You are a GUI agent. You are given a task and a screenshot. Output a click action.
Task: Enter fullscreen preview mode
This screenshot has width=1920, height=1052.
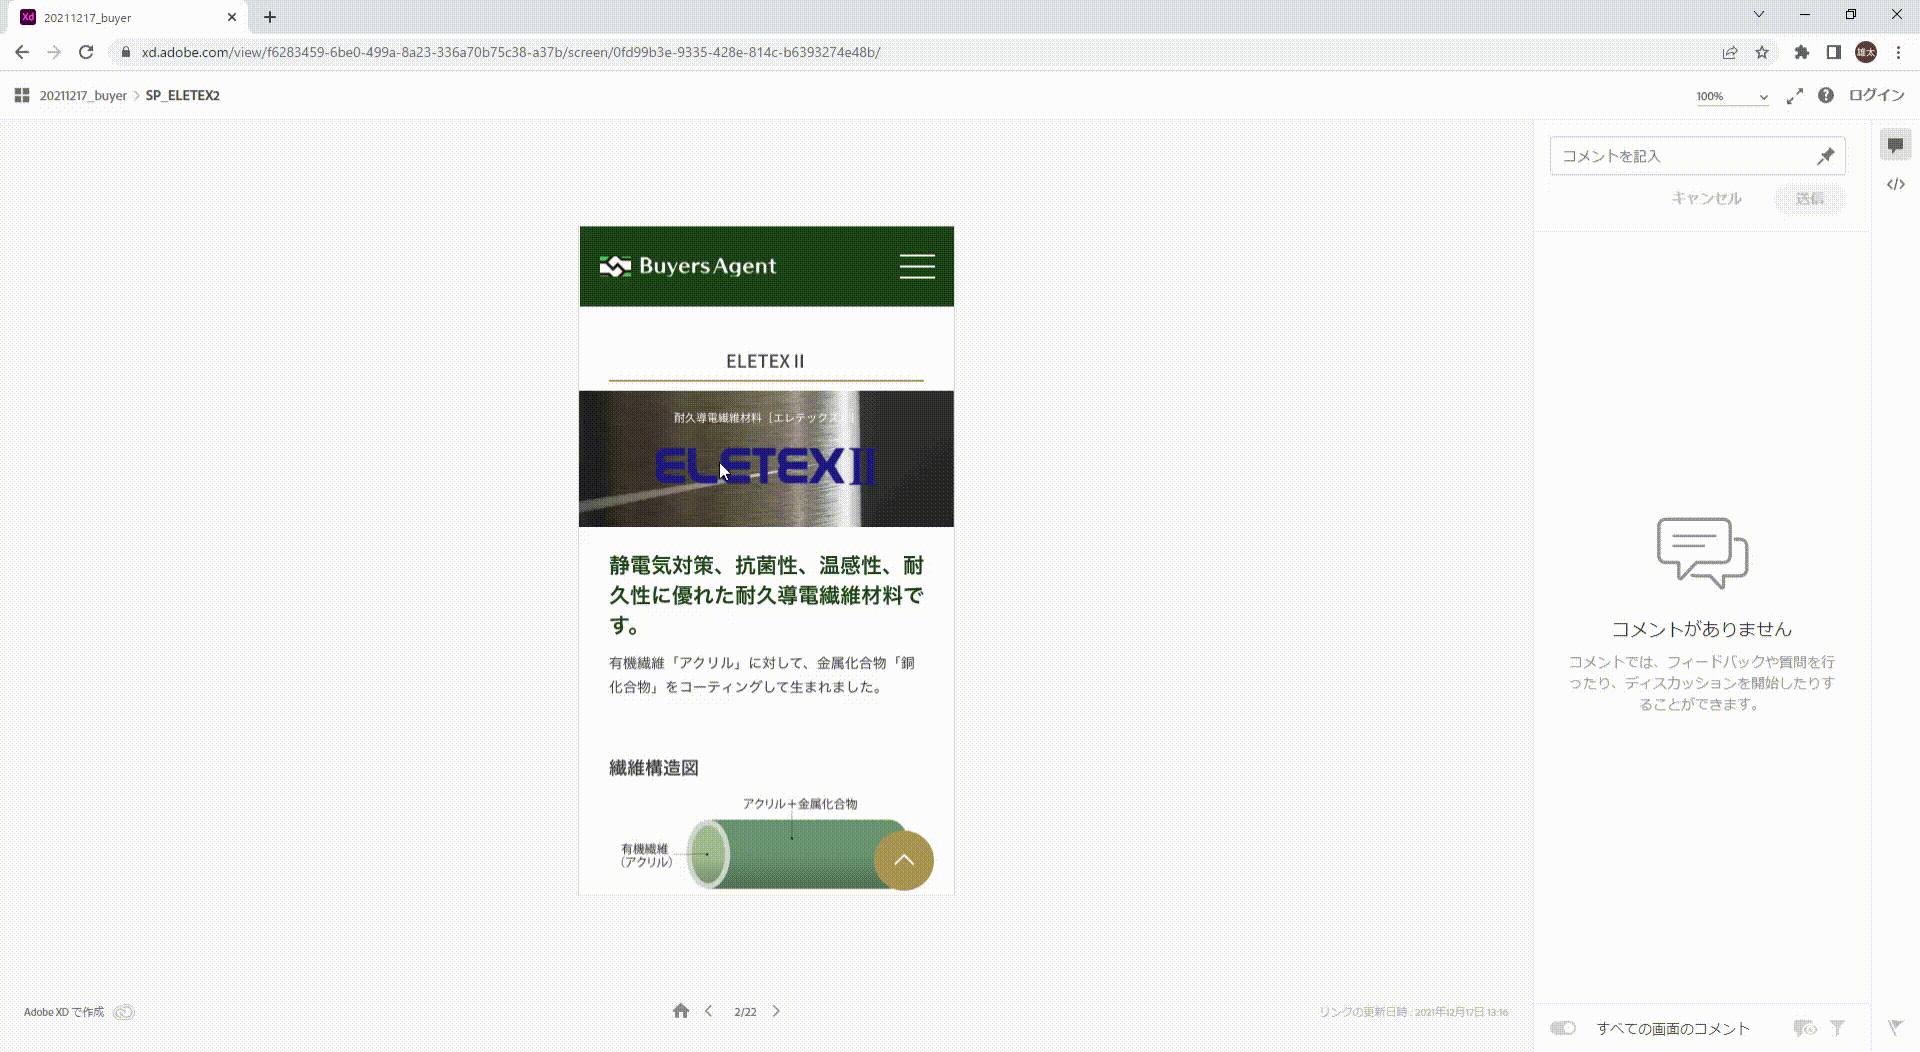coord(1795,96)
